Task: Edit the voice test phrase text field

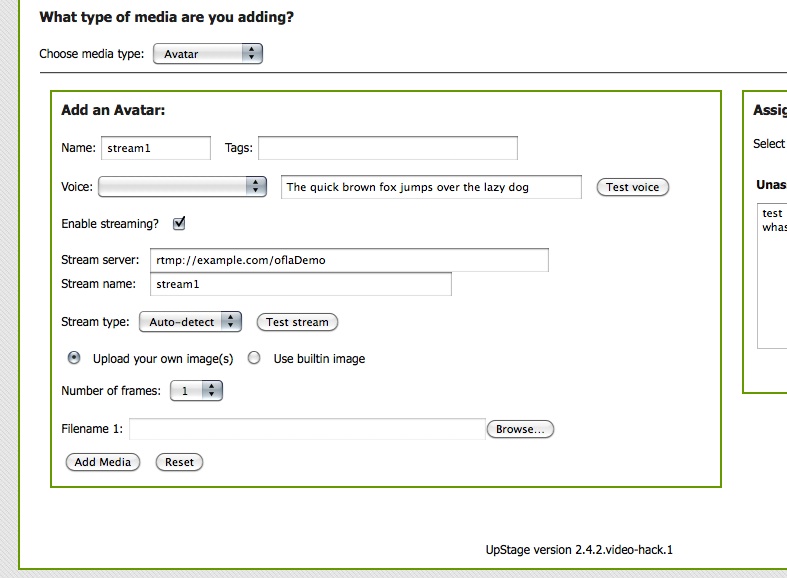Action: [431, 187]
